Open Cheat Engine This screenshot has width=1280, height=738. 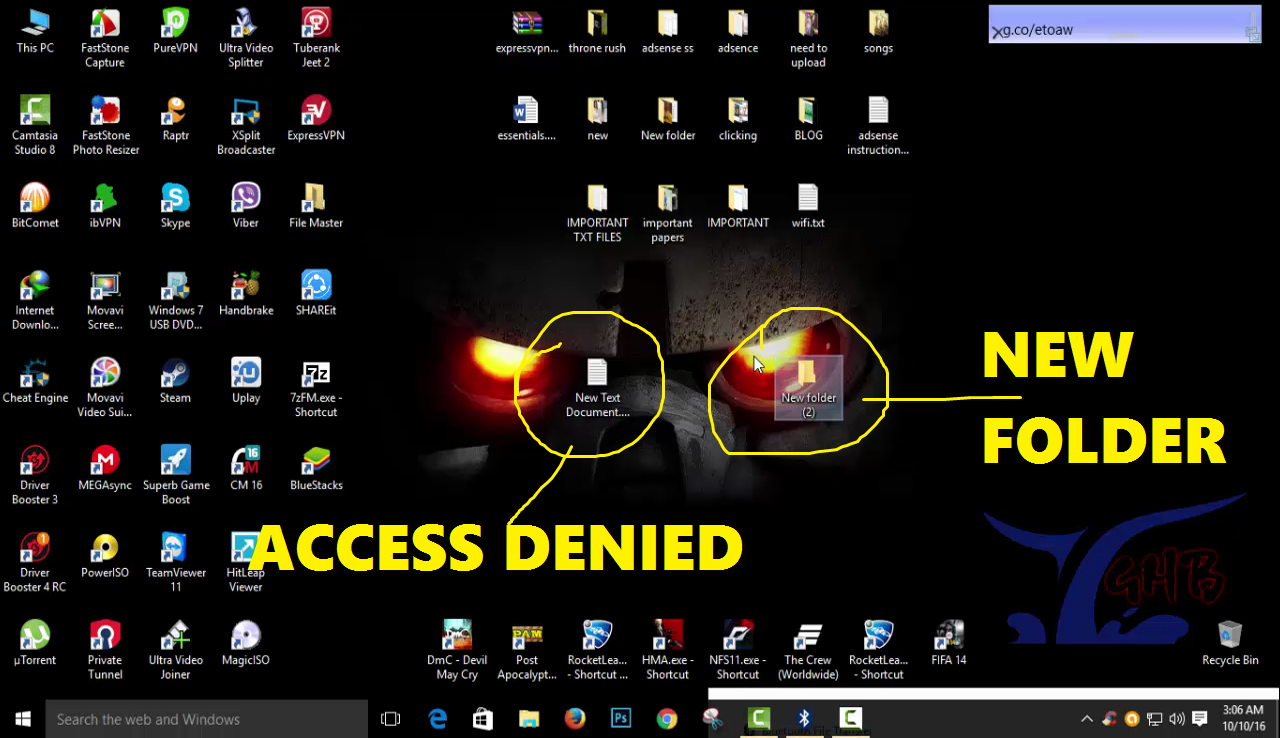(35, 375)
